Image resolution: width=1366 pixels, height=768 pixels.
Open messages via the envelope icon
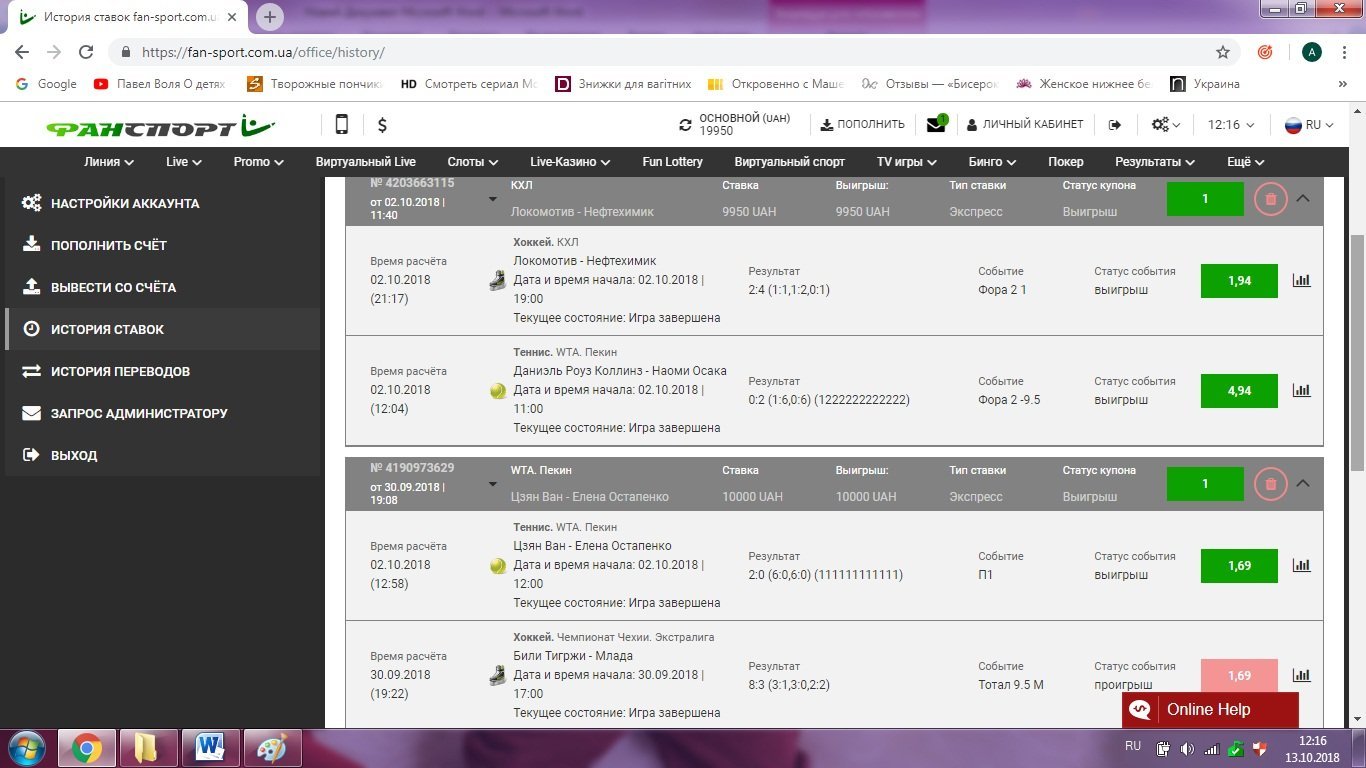[x=936, y=125]
